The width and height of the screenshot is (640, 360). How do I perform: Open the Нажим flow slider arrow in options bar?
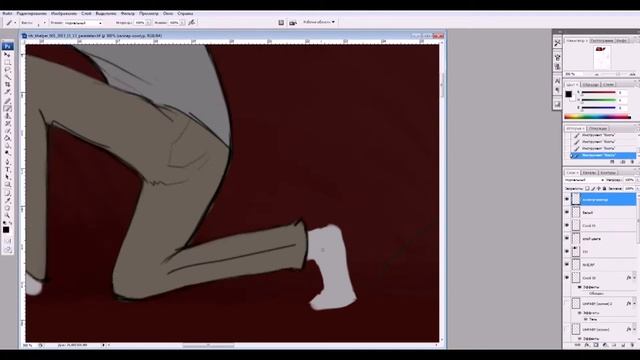(x=182, y=23)
